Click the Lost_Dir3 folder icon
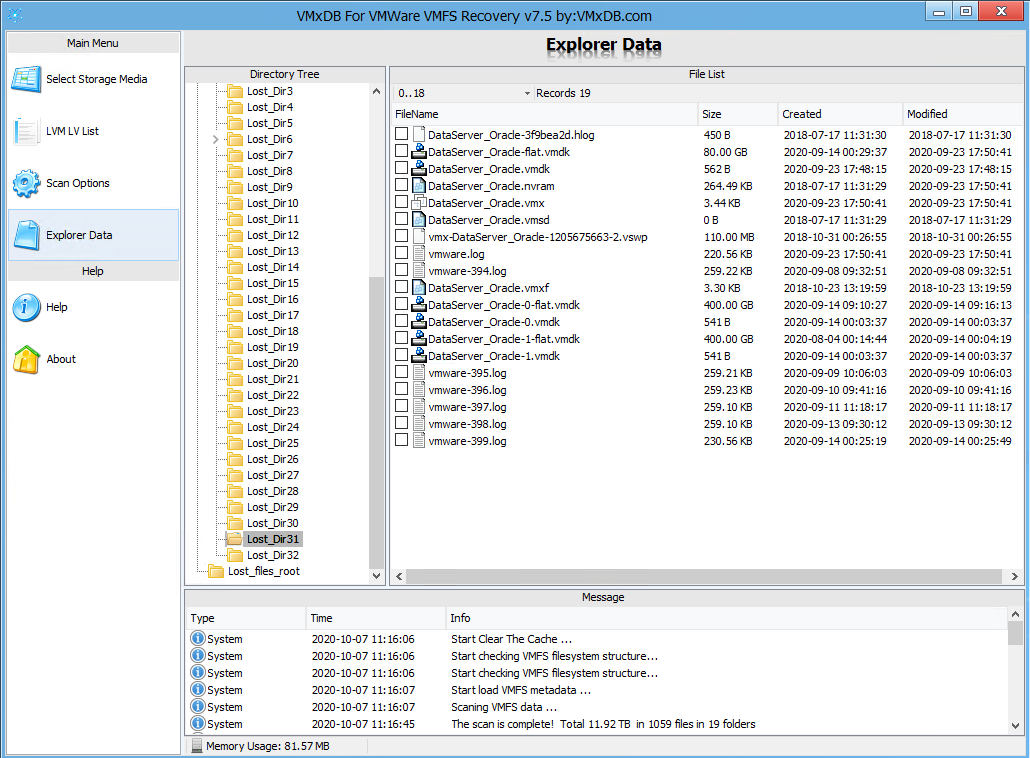1030x758 pixels. tap(235, 91)
